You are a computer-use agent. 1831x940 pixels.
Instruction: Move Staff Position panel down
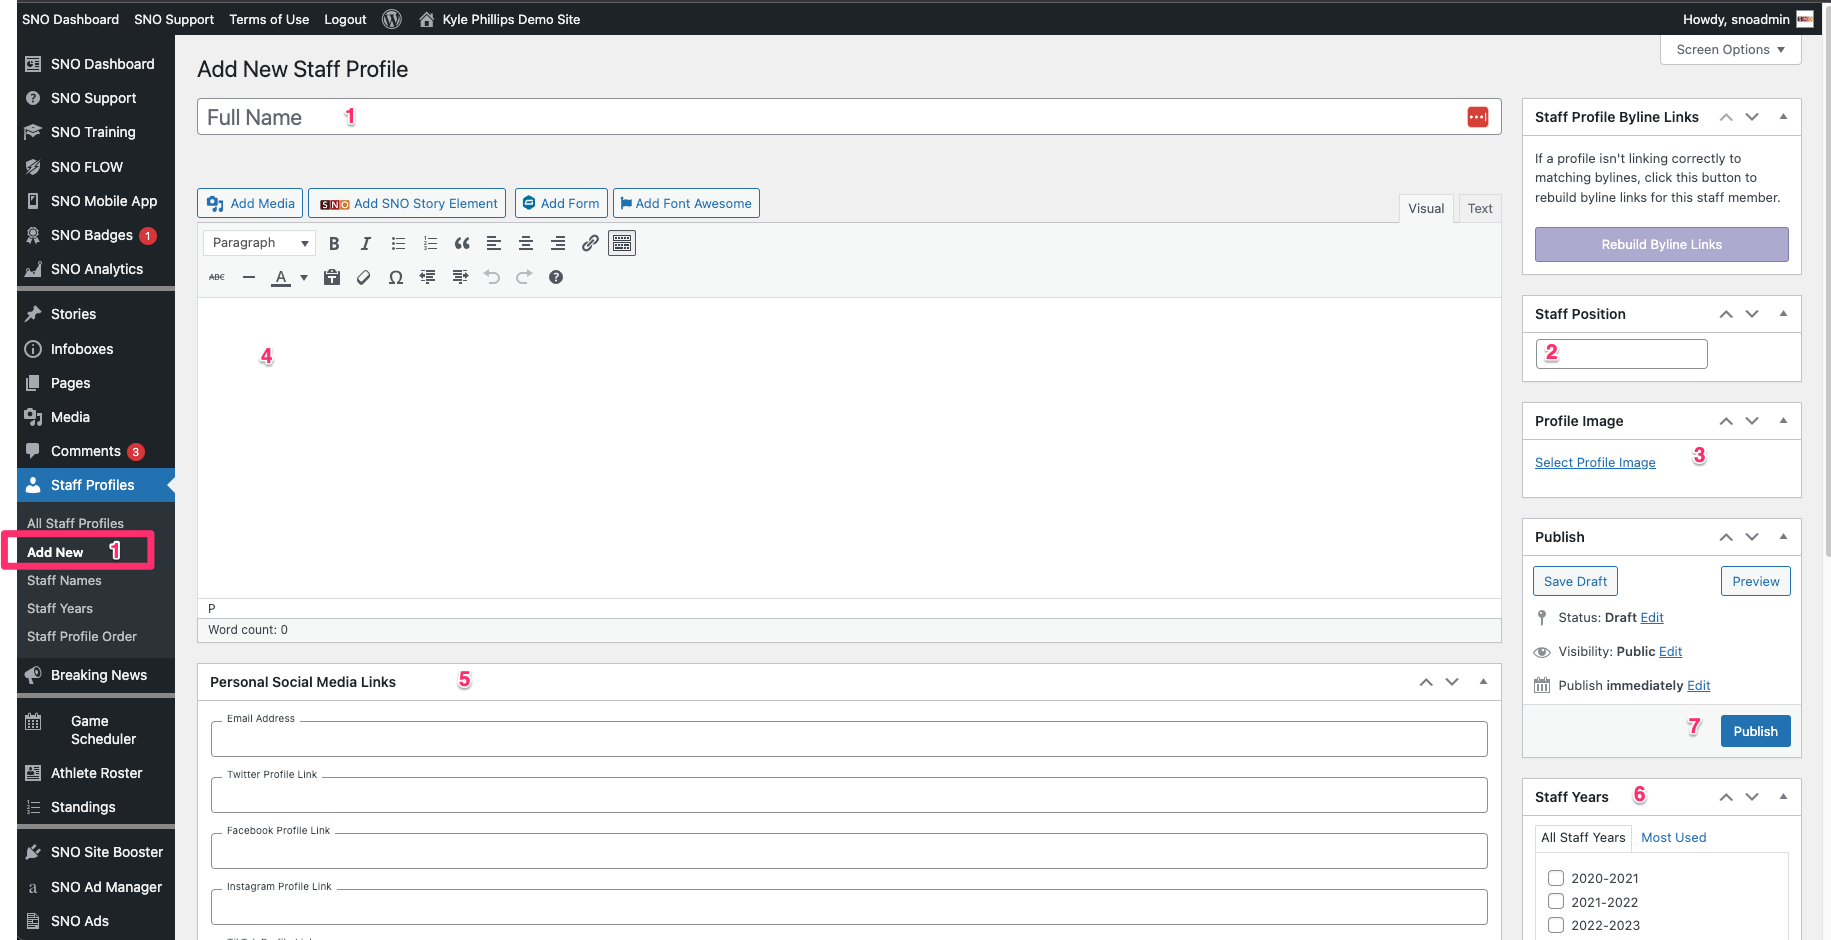(1752, 314)
